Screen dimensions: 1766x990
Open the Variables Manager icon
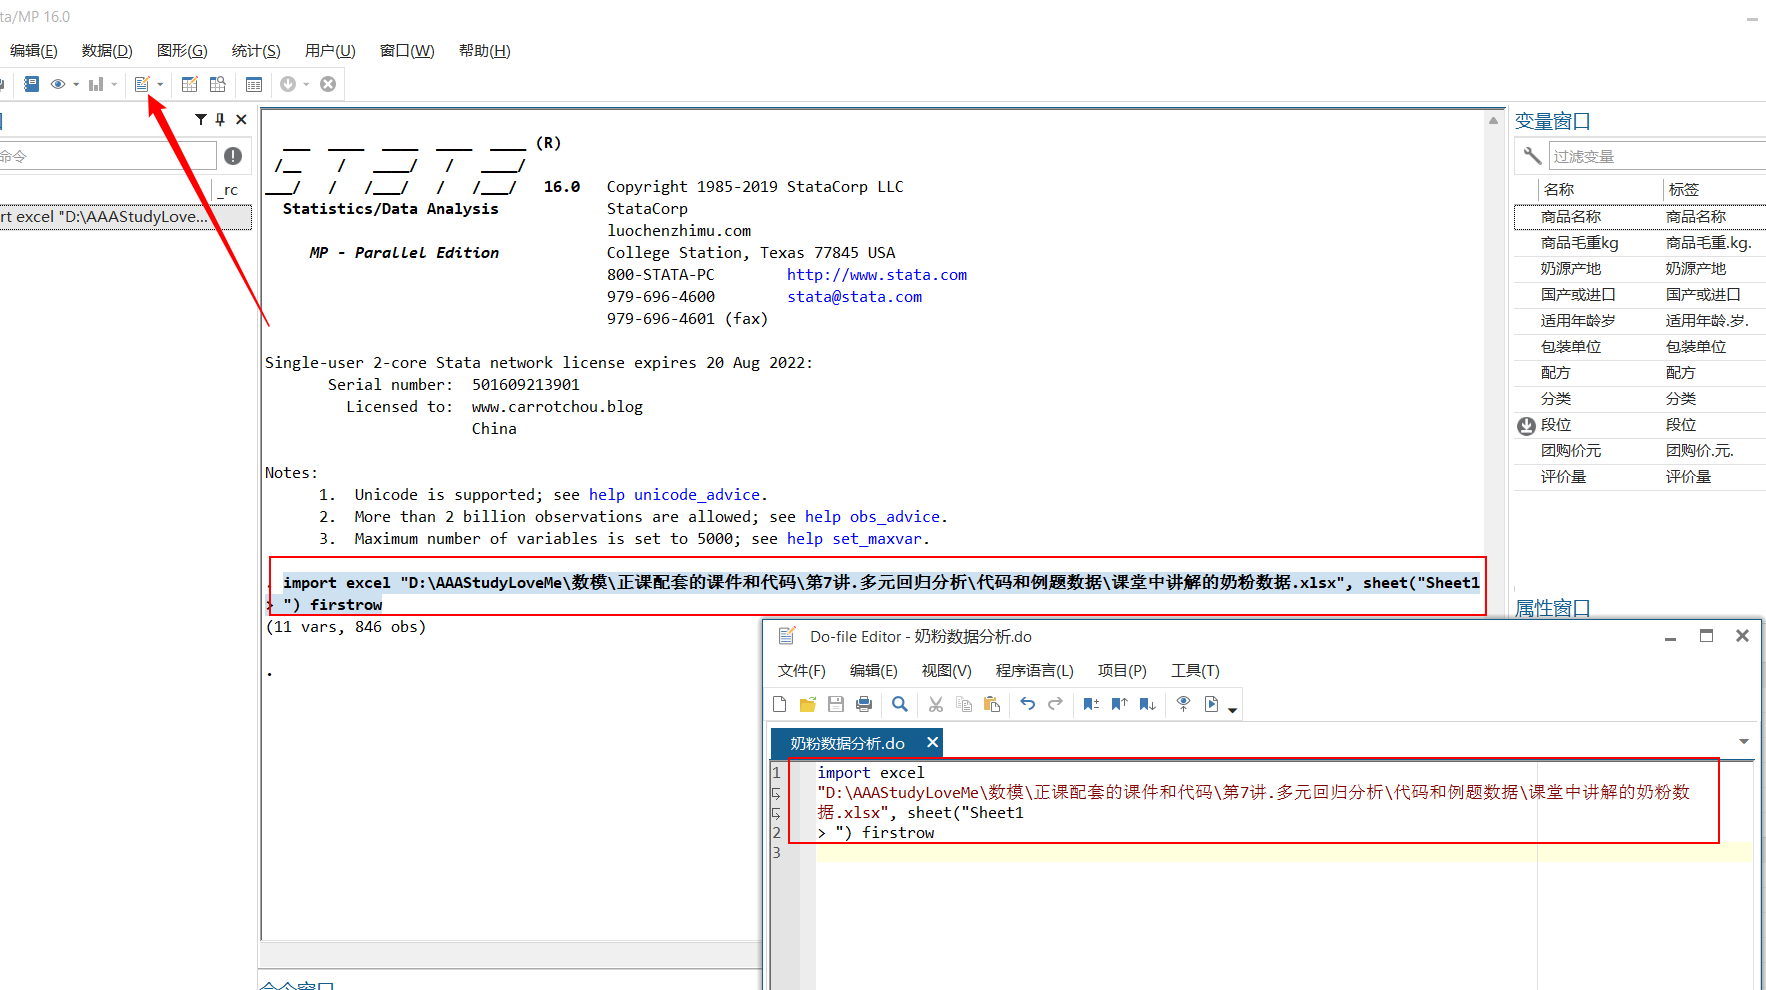254,85
